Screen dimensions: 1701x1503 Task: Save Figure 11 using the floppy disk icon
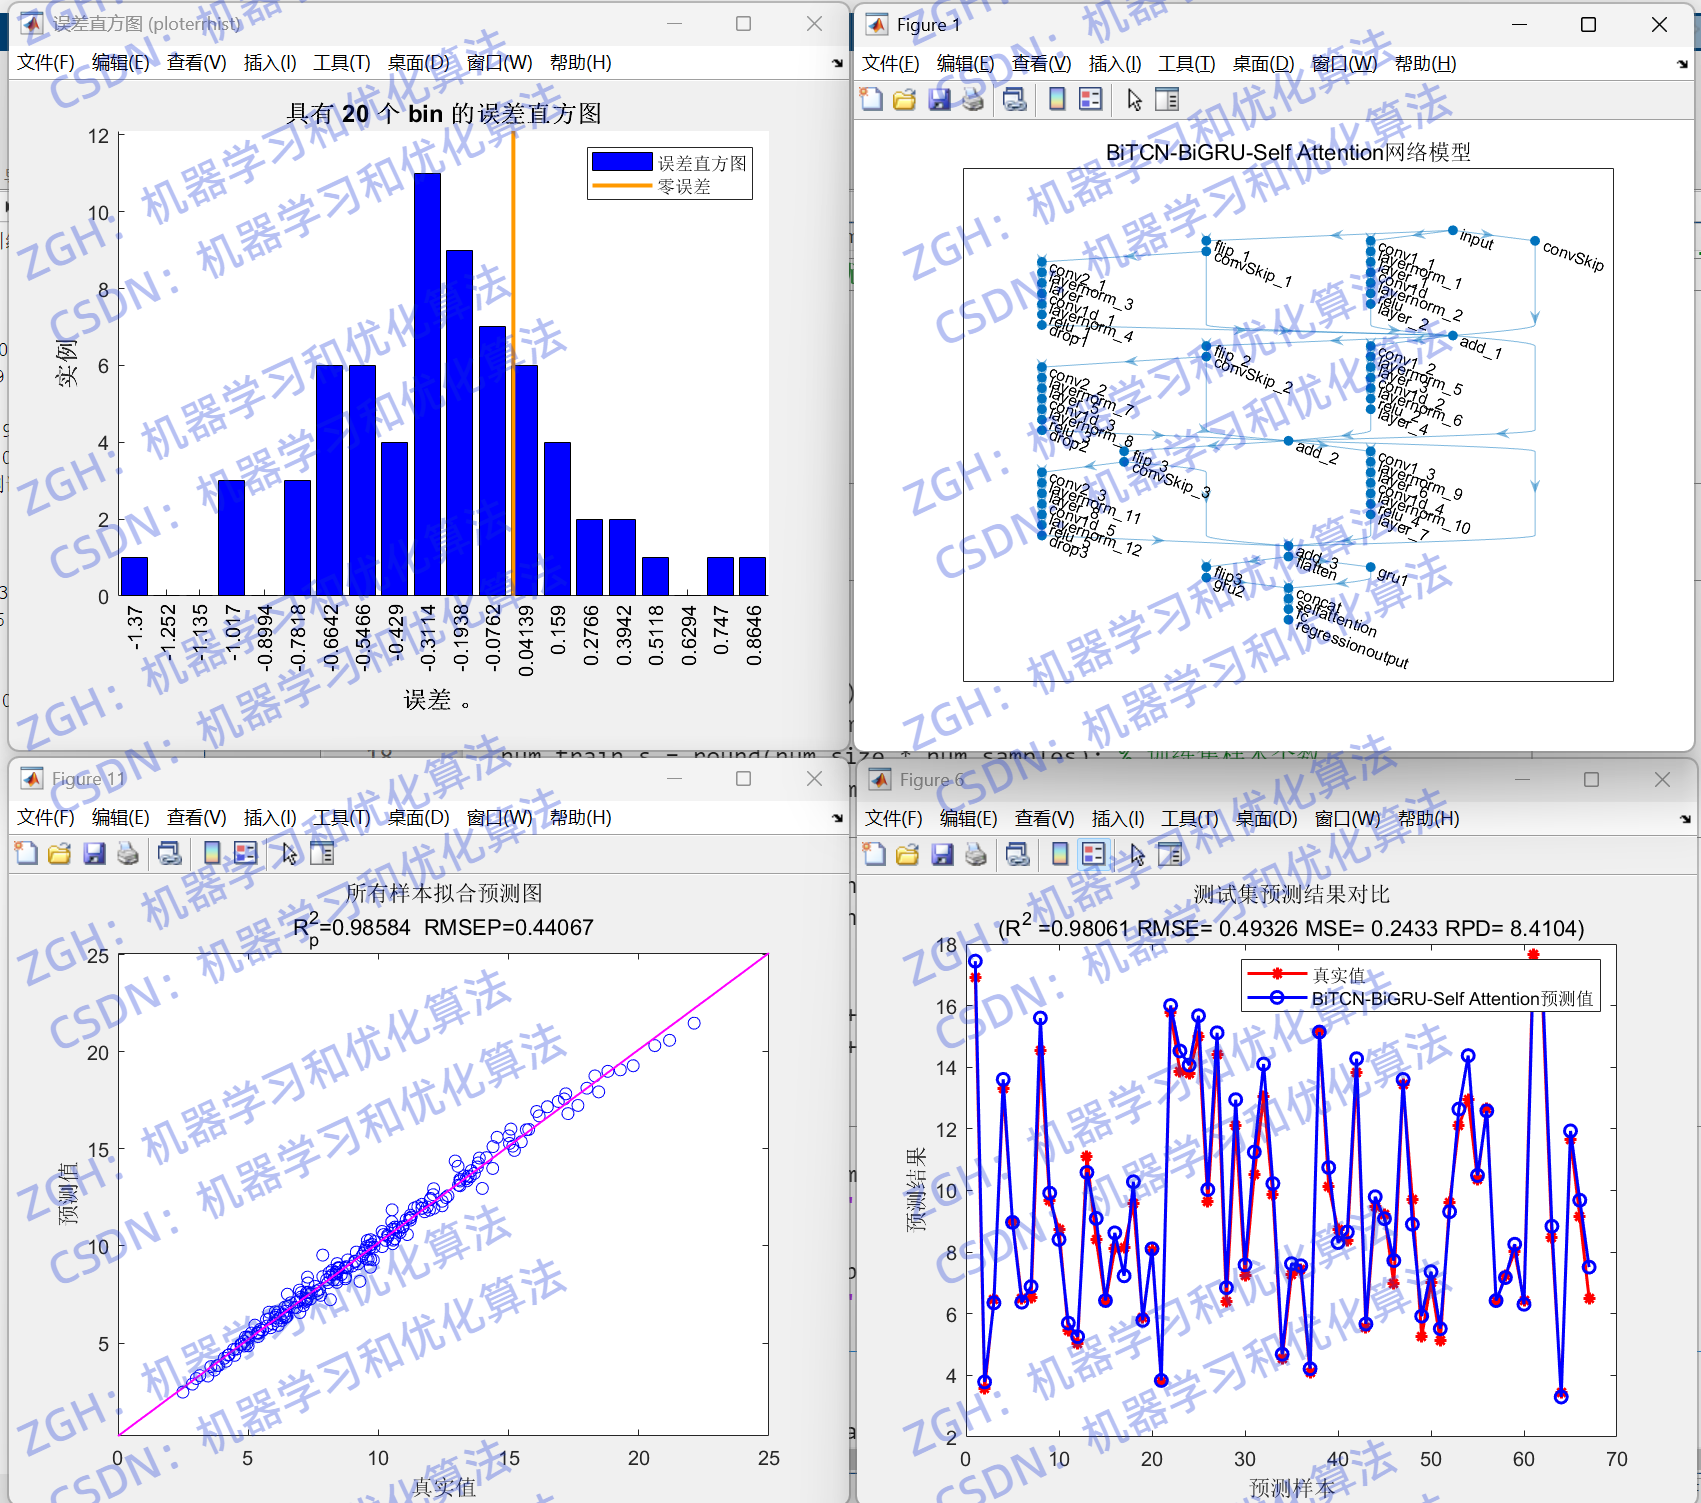click(x=94, y=853)
